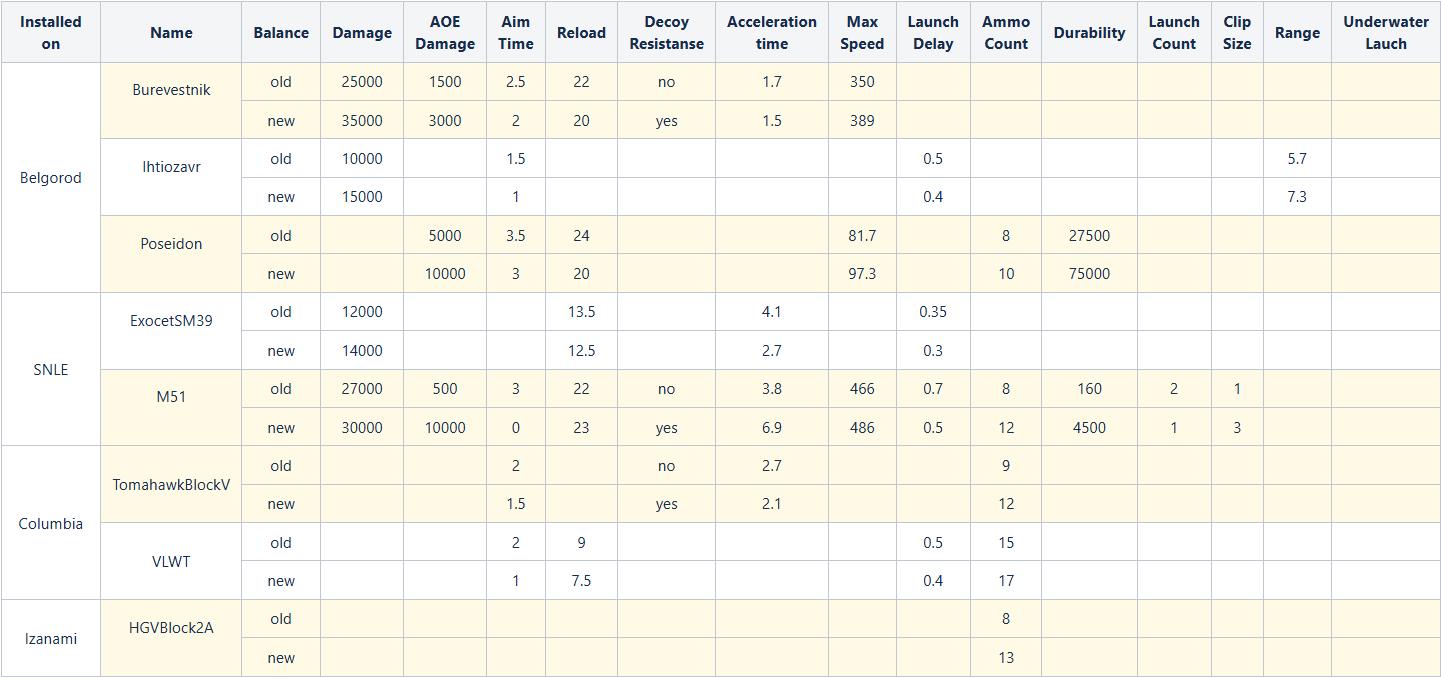Click ExocetSM39 reload value '13.5'
The width and height of the screenshot is (1441, 677).
(x=581, y=312)
